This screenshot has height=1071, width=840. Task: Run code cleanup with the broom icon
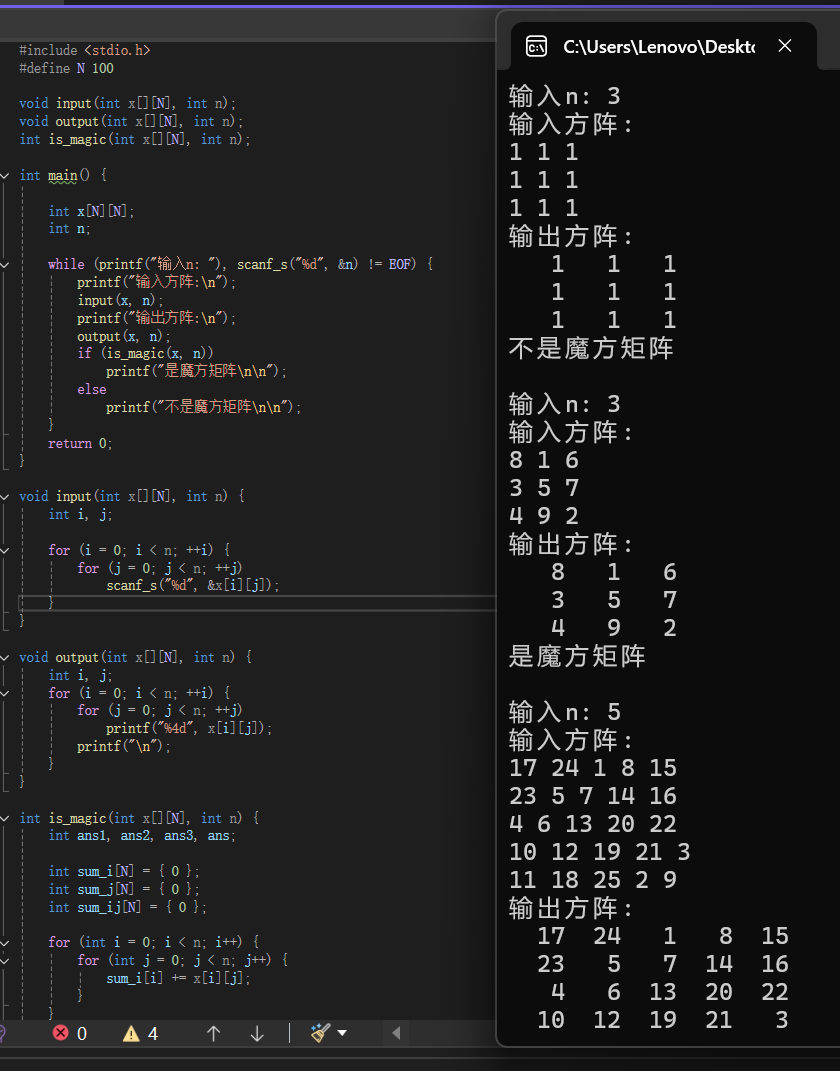tap(320, 1033)
